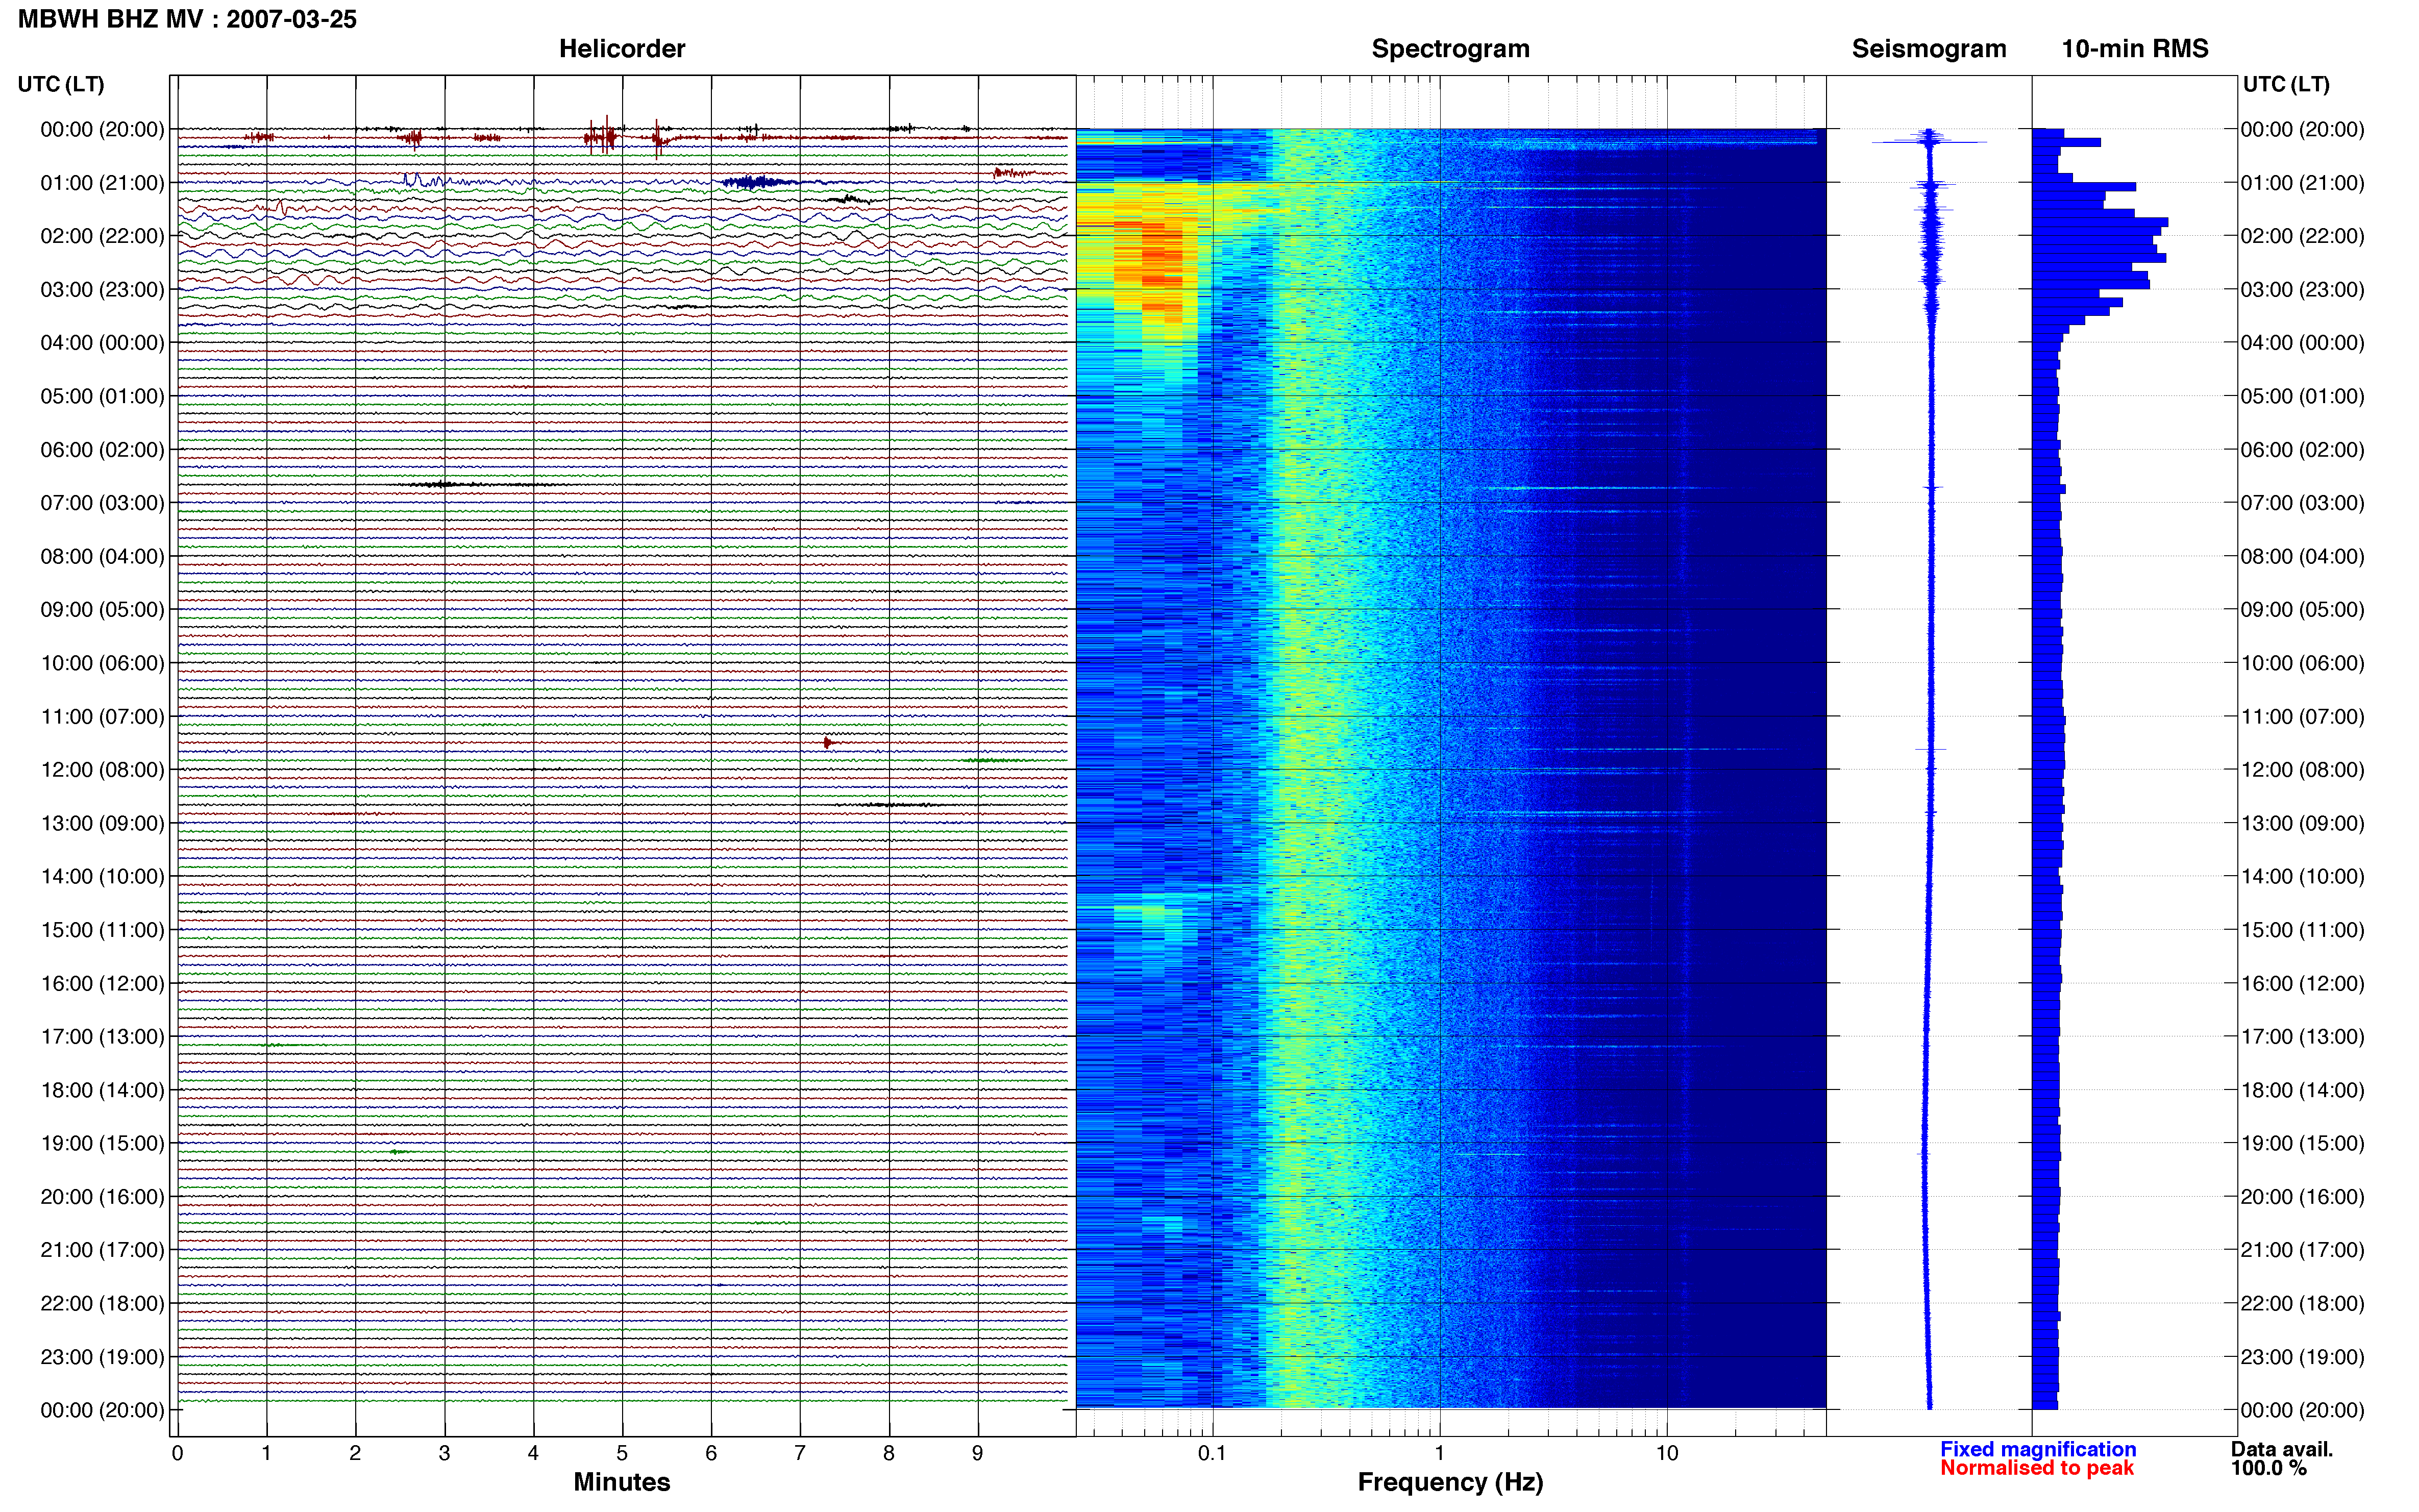Select the Helicorder panel heading
Screen dimensions: 2419x1512
(621, 48)
